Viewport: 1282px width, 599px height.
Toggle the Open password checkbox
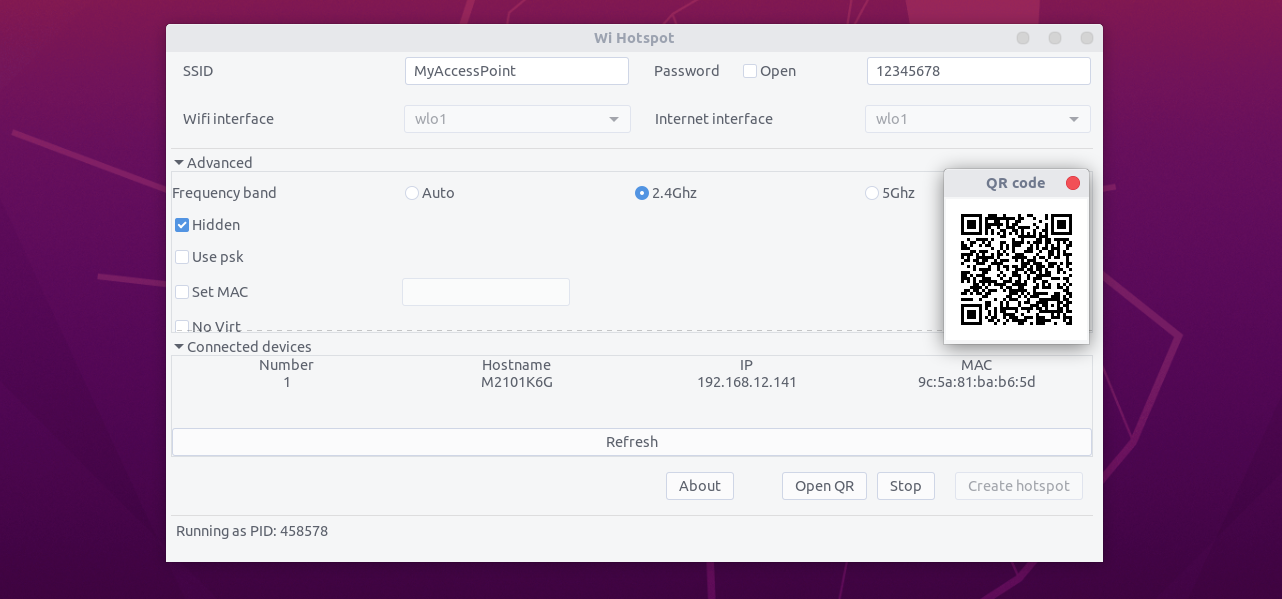click(750, 71)
